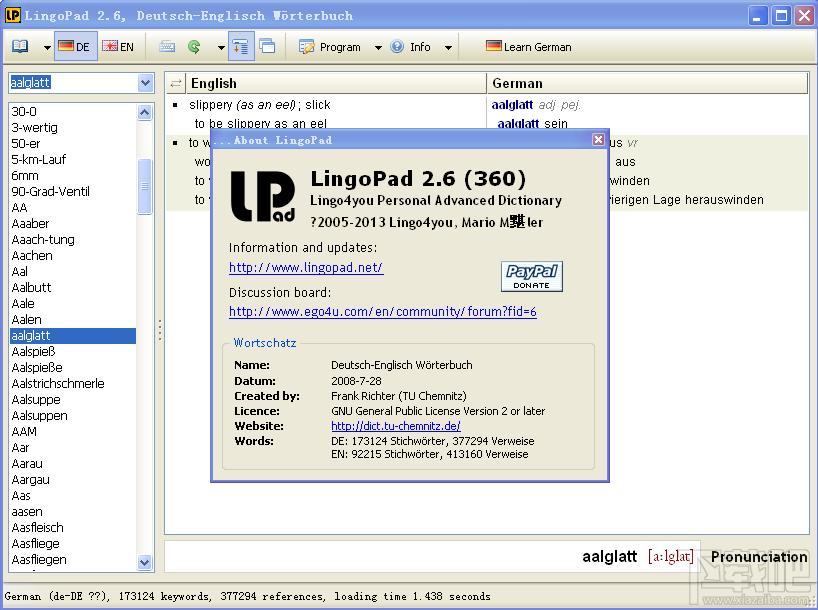Switch to the EN English language toggle
The width and height of the screenshot is (818, 610).
(x=118, y=47)
